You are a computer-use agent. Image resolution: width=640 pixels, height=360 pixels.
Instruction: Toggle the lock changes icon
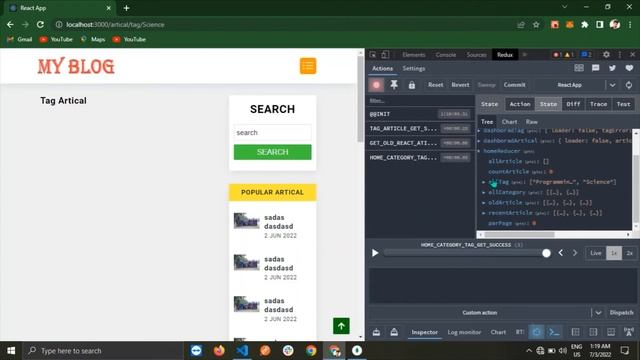pyautogui.click(x=411, y=85)
